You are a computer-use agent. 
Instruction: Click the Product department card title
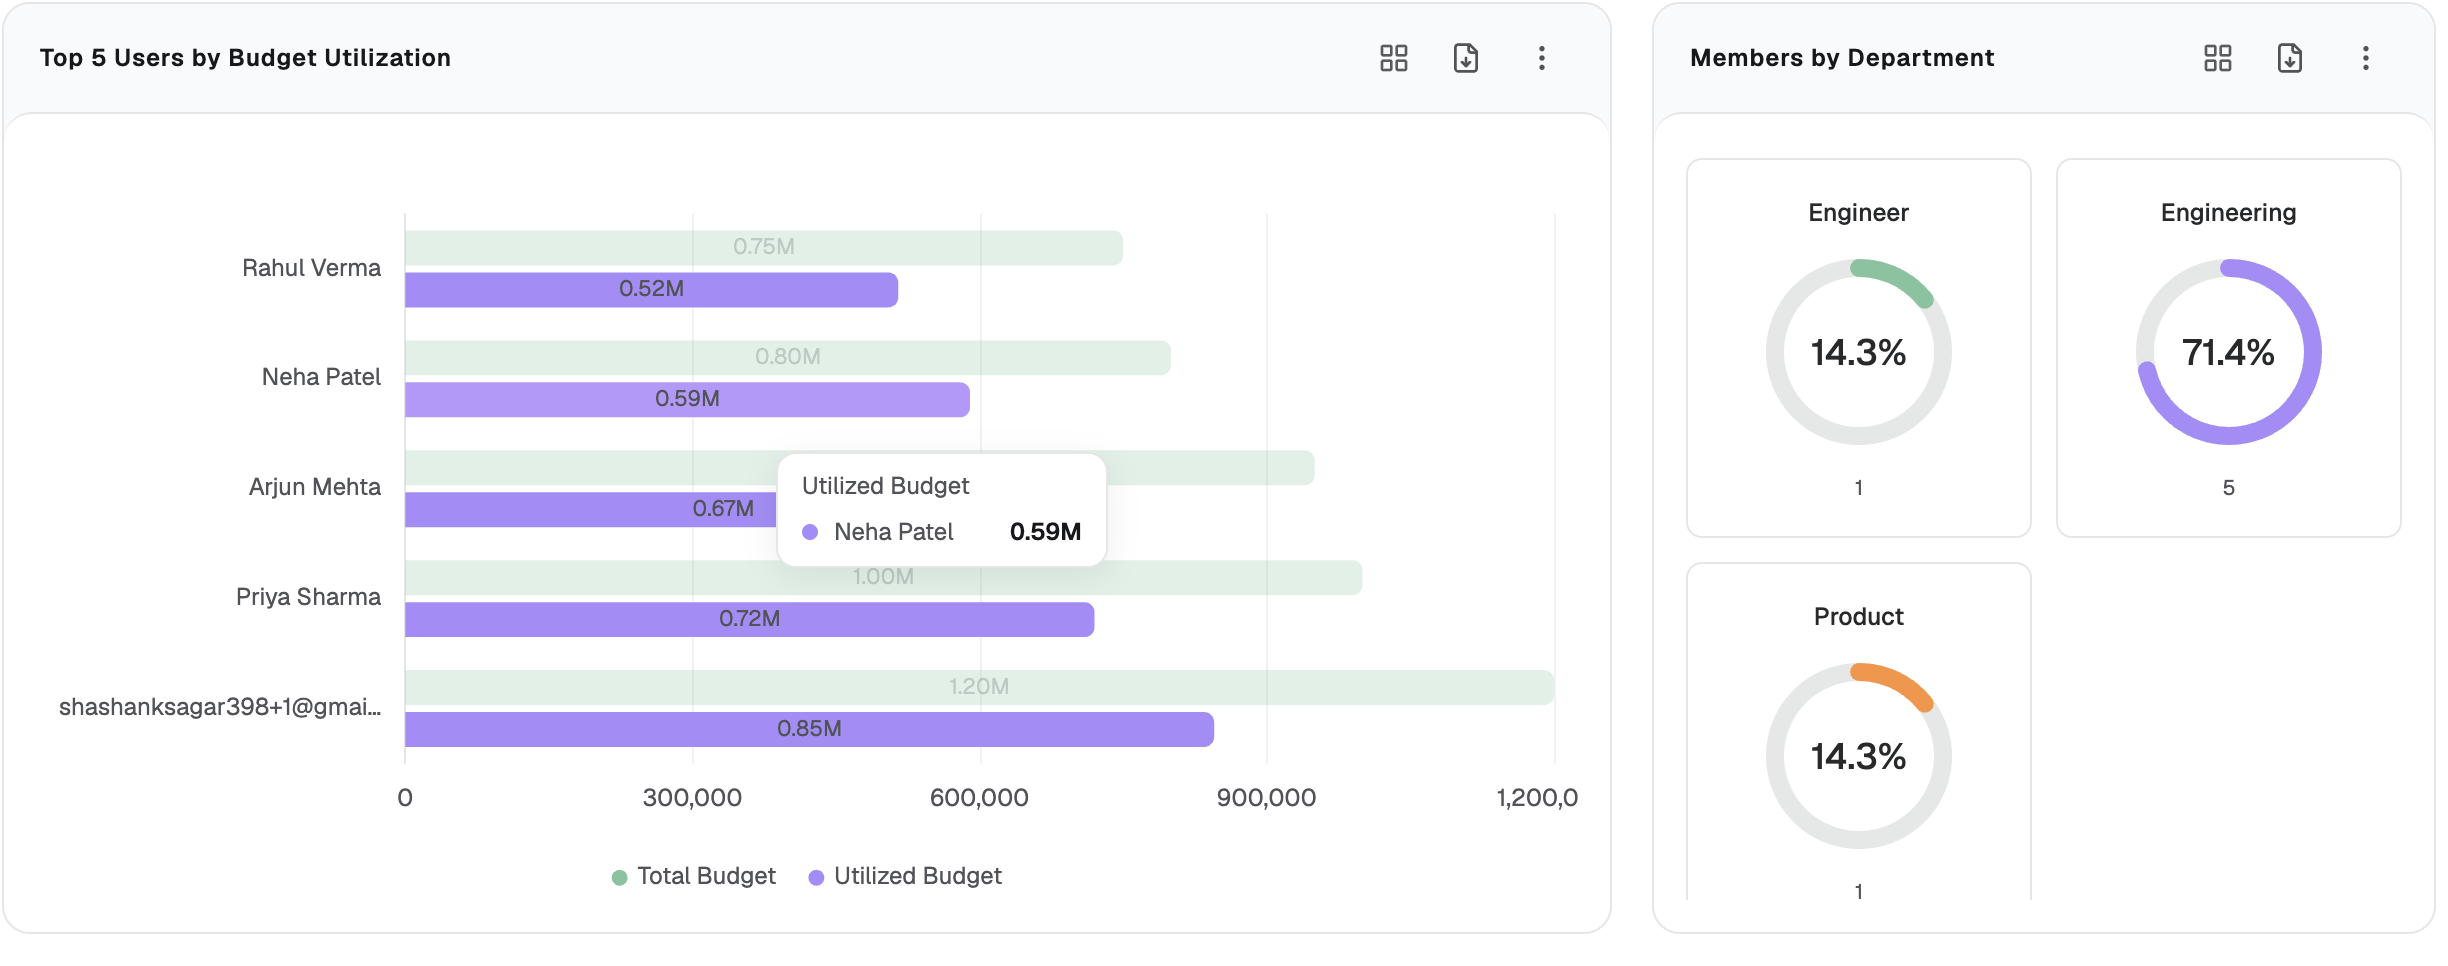[x=1858, y=617]
